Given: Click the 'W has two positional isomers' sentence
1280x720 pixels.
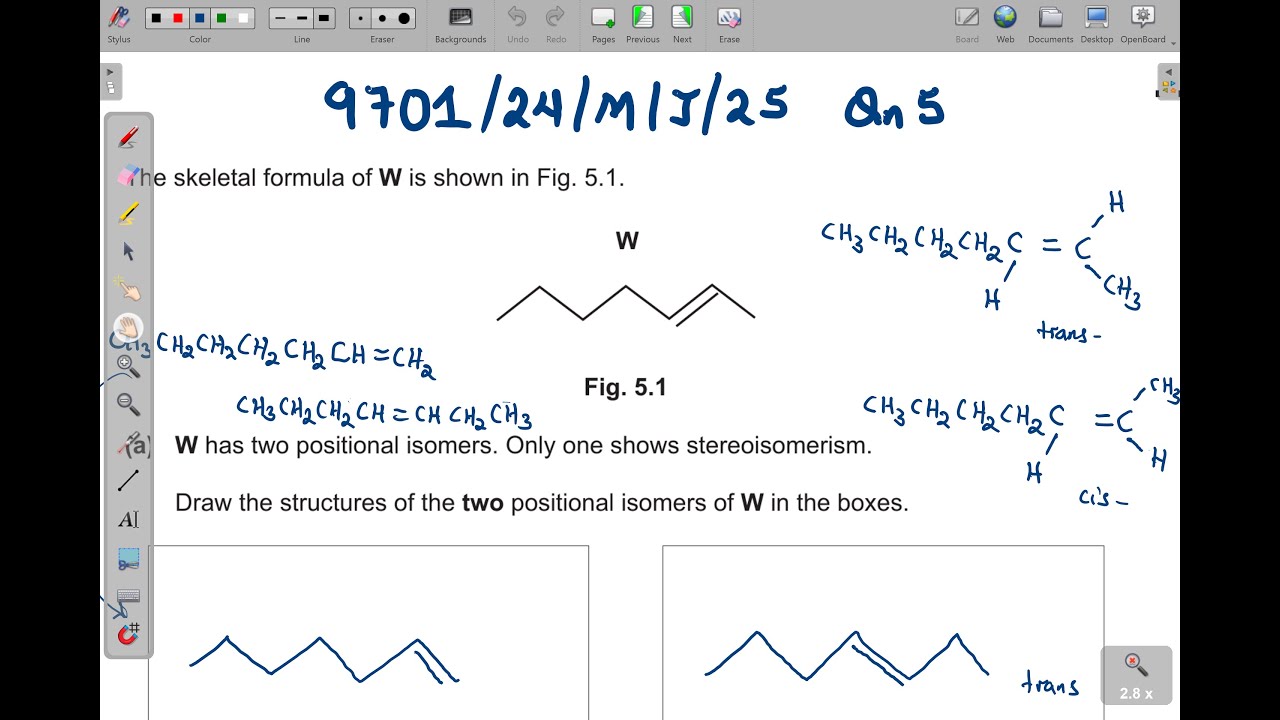Looking at the screenshot, I should point(523,446).
